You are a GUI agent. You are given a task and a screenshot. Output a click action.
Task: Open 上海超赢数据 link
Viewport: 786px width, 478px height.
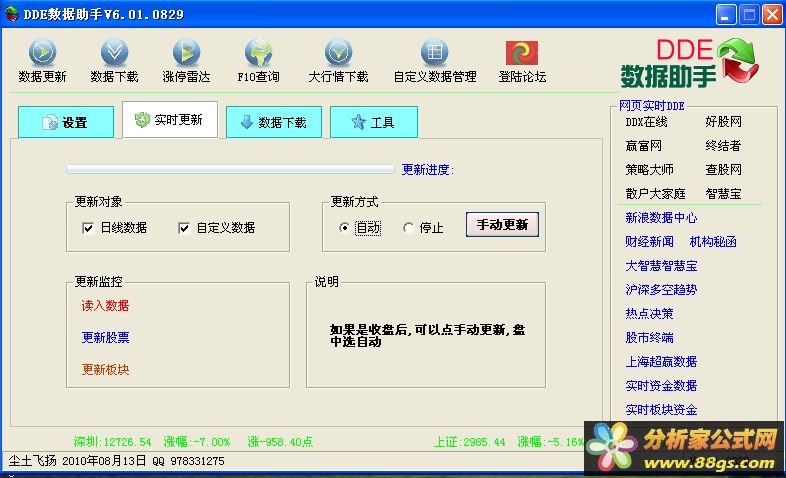[x=661, y=362]
